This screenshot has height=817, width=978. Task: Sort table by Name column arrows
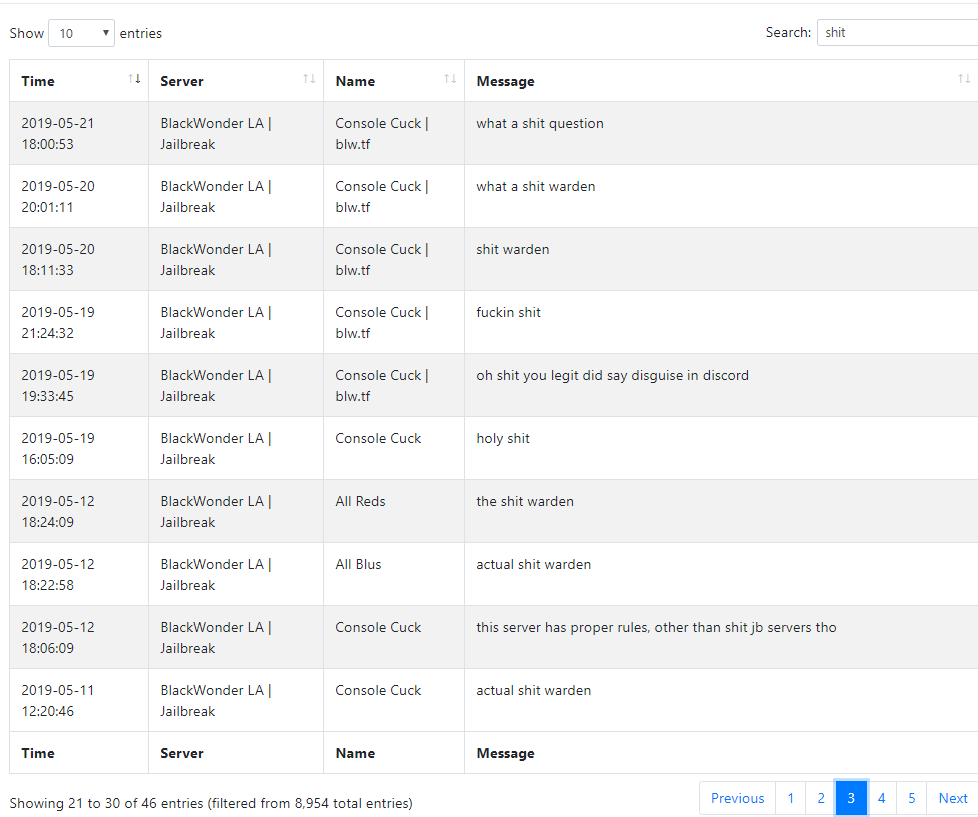[450, 79]
